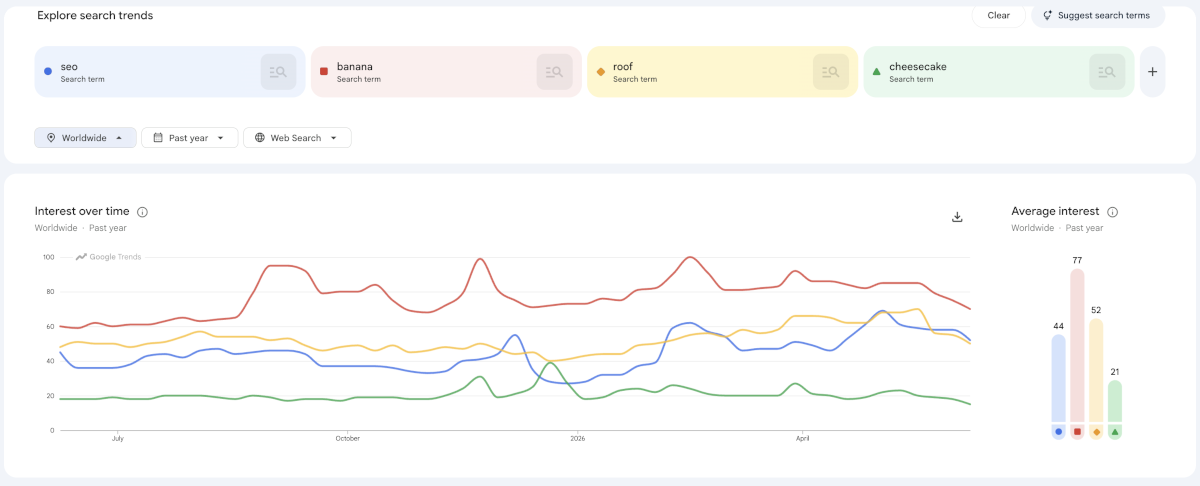
Task: Click the Average interest title
Action: pos(1055,211)
